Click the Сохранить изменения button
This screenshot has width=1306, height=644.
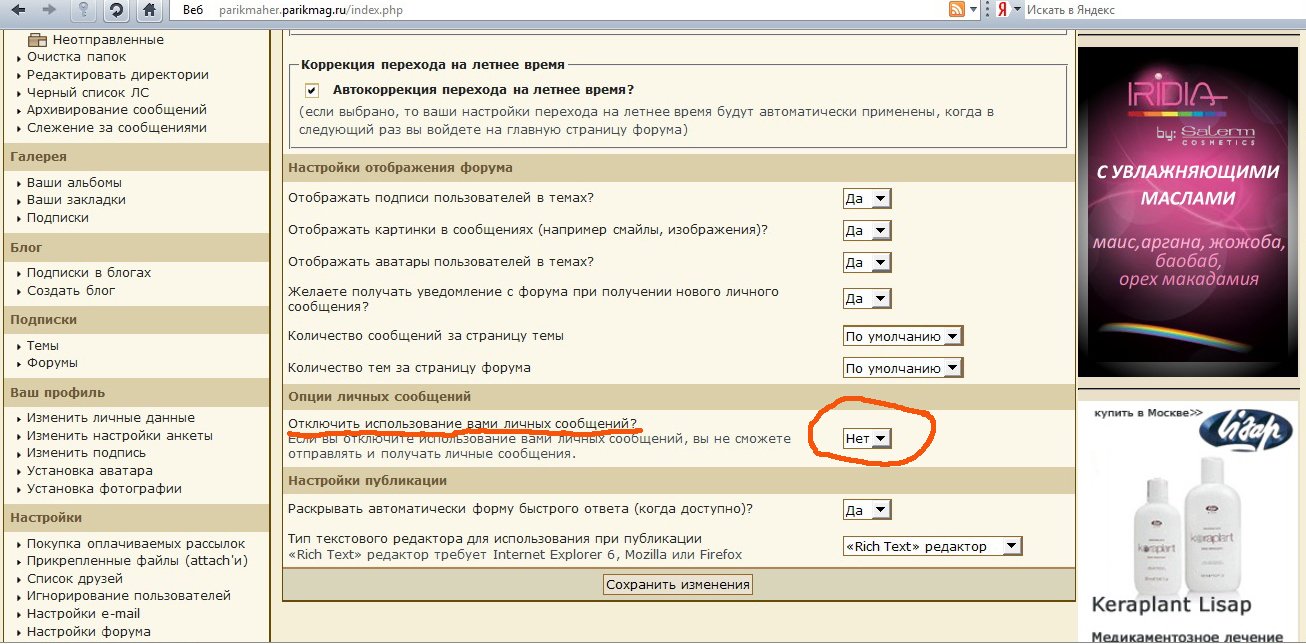click(677, 584)
